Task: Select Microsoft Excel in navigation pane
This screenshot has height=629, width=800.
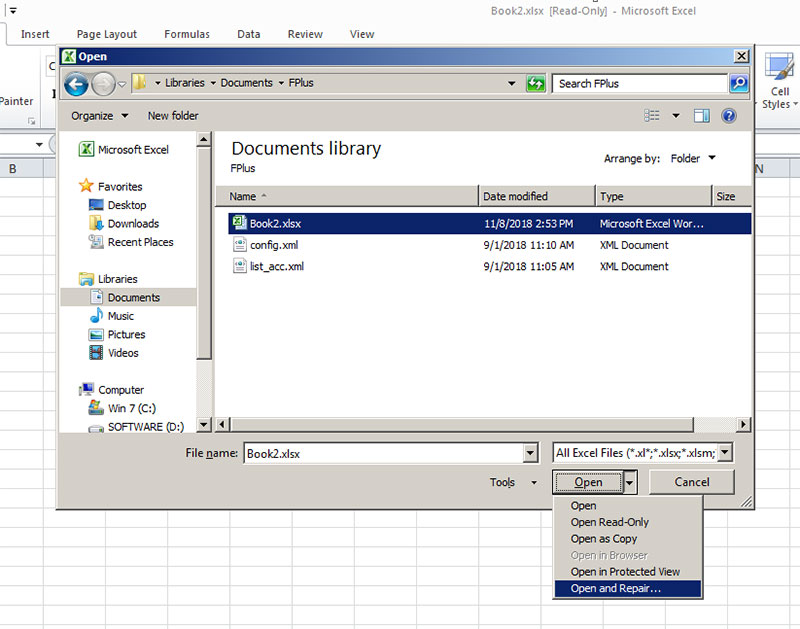Action: tap(123, 149)
